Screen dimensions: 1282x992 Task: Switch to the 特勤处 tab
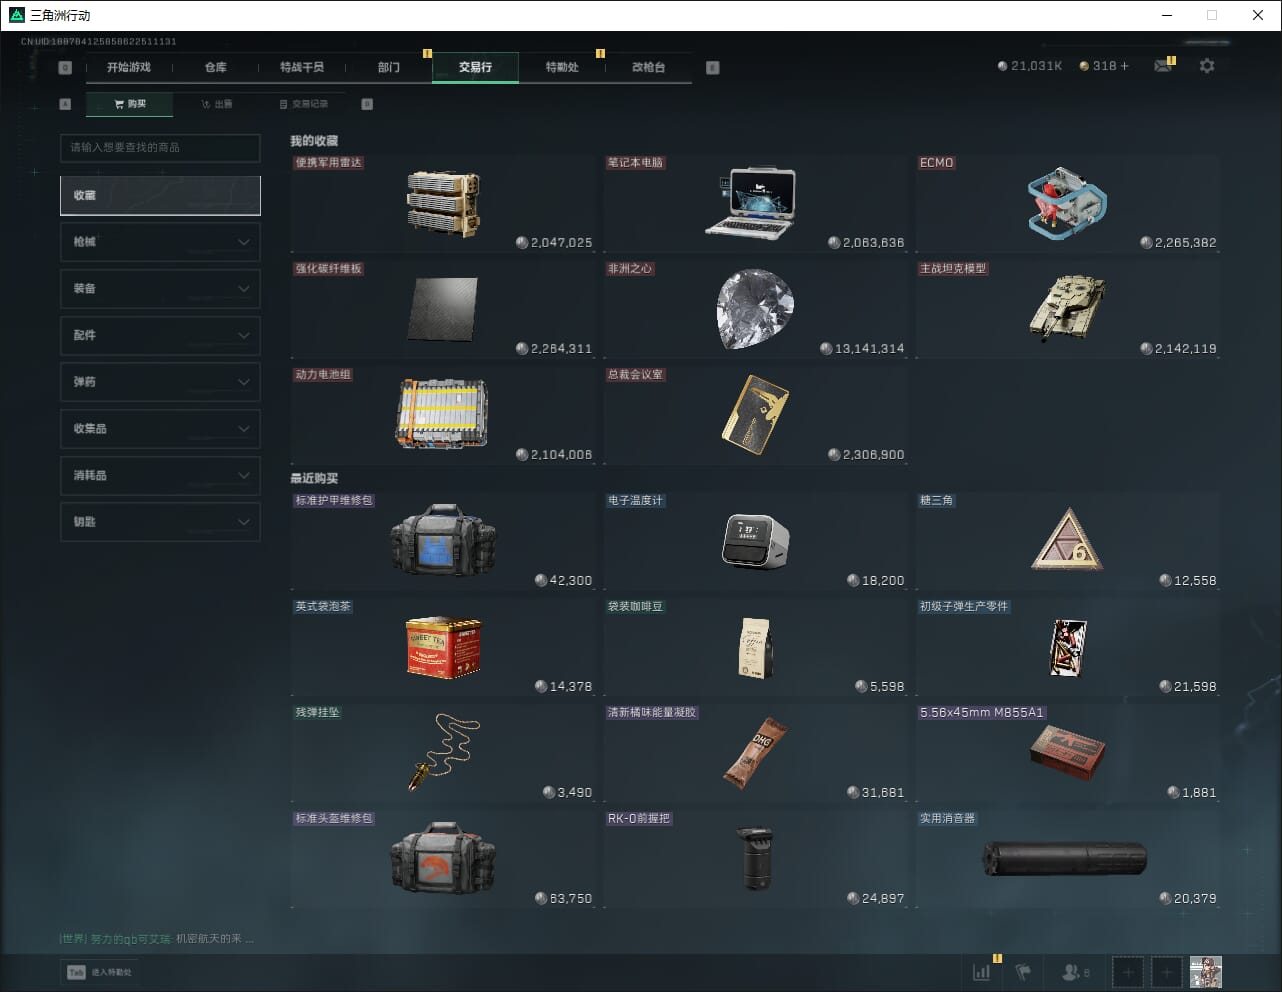[x=561, y=67]
